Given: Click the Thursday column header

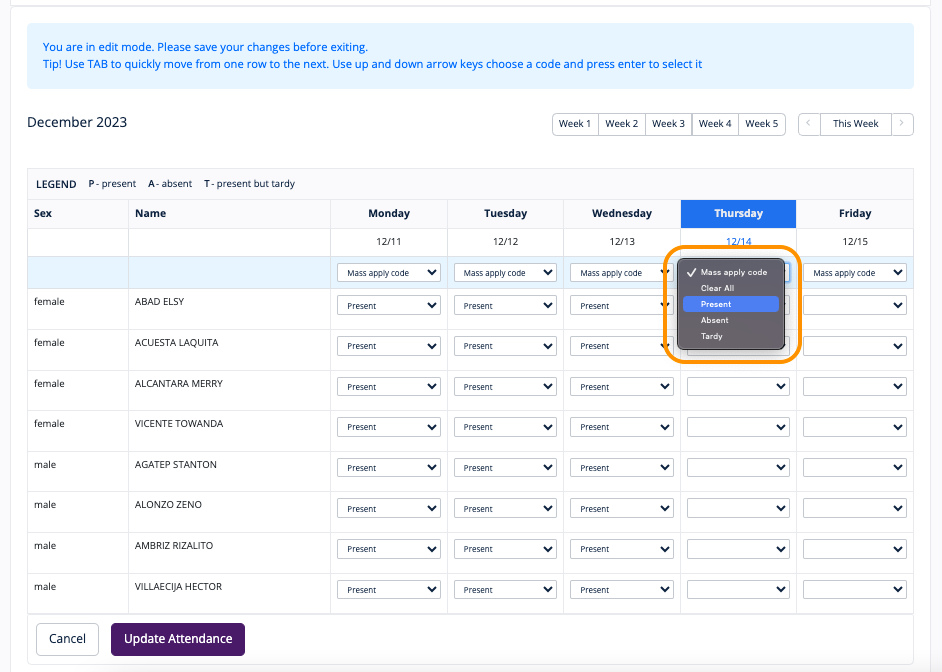Looking at the screenshot, I should pyautogui.click(x=738, y=213).
